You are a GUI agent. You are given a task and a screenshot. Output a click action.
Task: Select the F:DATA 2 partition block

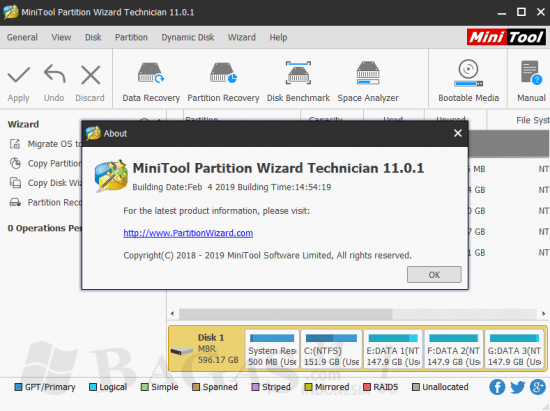(453, 349)
